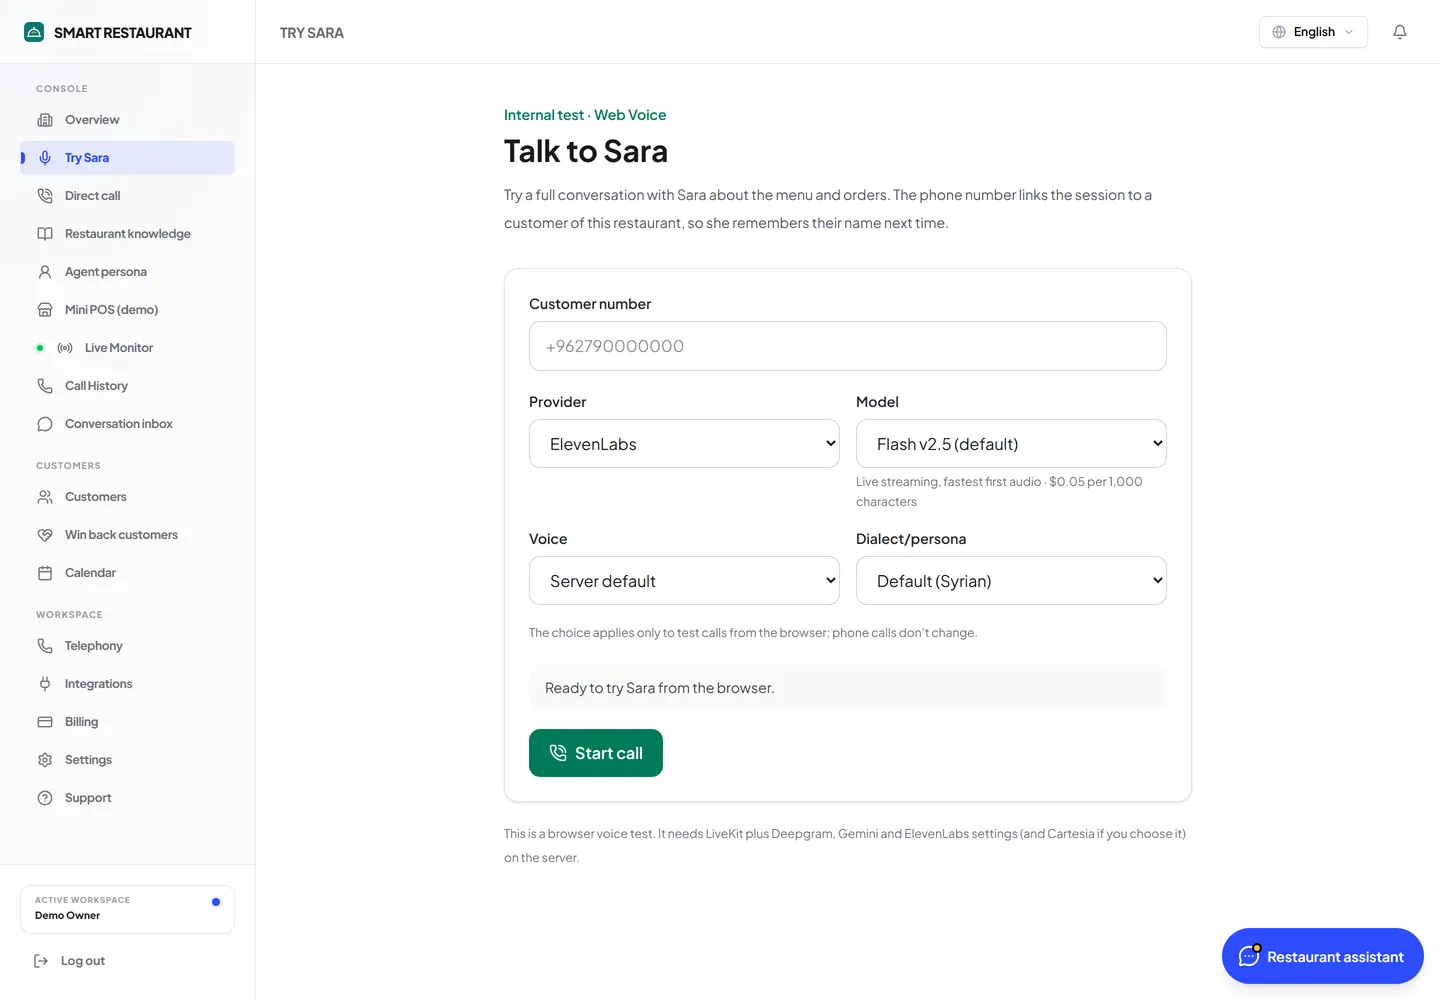Click the Settings gear icon

45,760
